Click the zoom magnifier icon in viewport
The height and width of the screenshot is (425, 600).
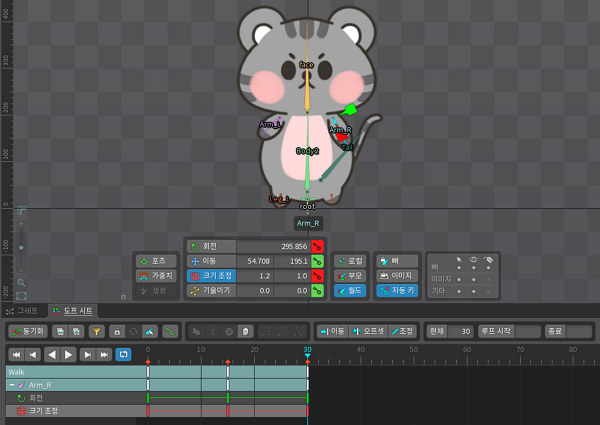click(21, 283)
